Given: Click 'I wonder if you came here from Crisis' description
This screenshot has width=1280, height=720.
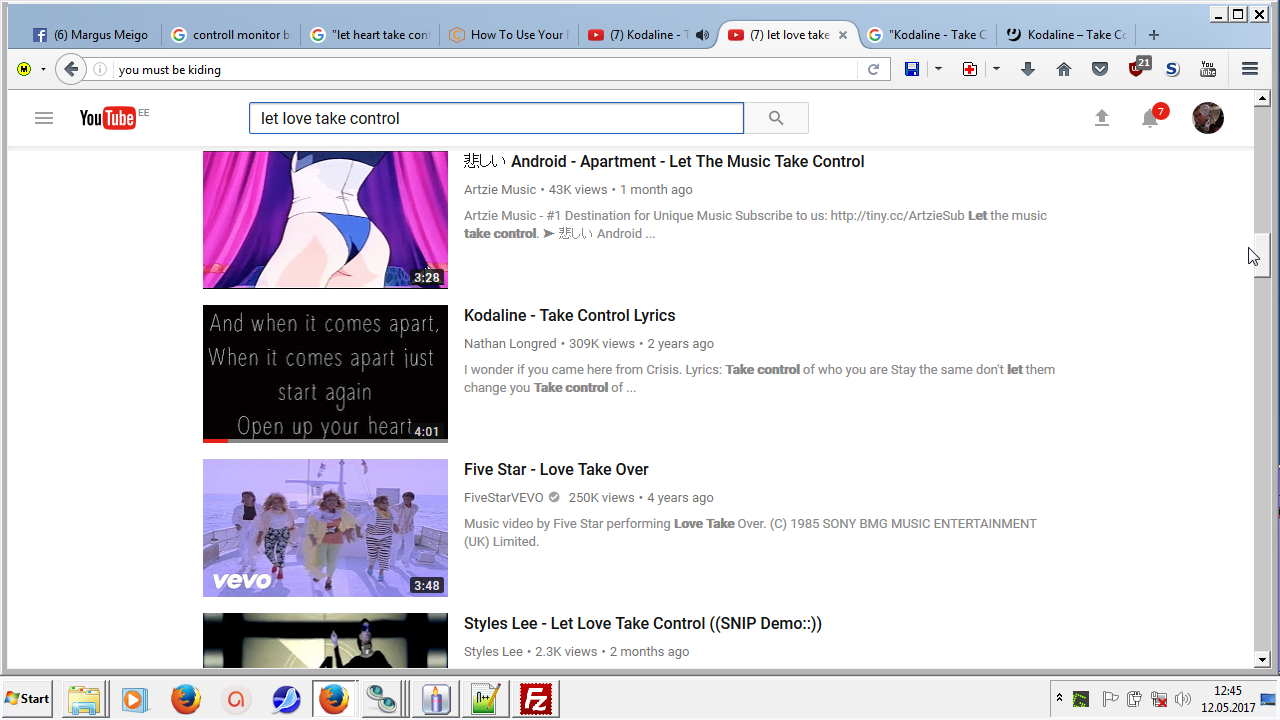Looking at the screenshot, I should click(759, 379).
